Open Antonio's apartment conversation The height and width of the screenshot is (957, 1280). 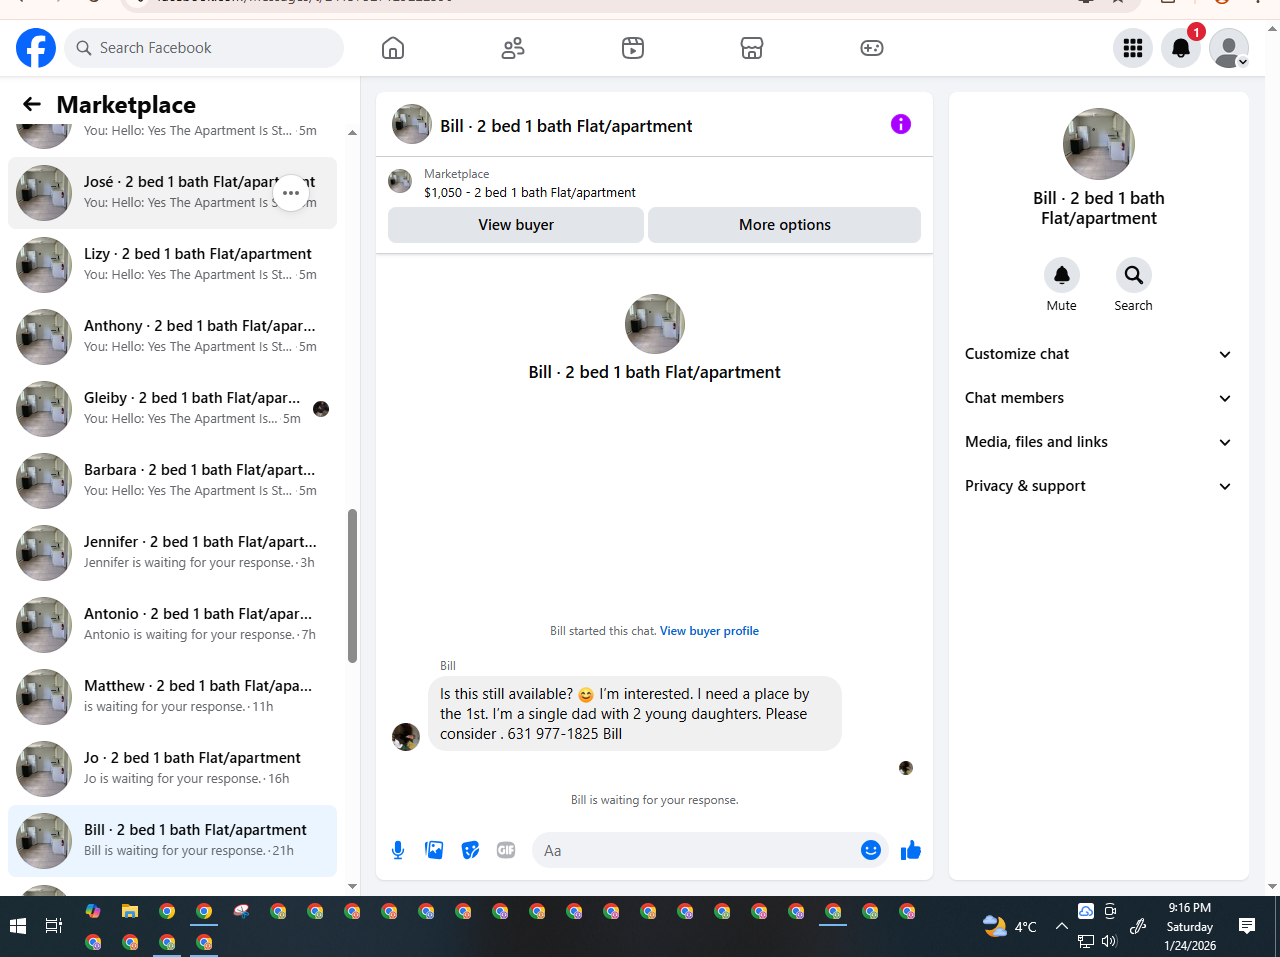(x=172, y=625)
